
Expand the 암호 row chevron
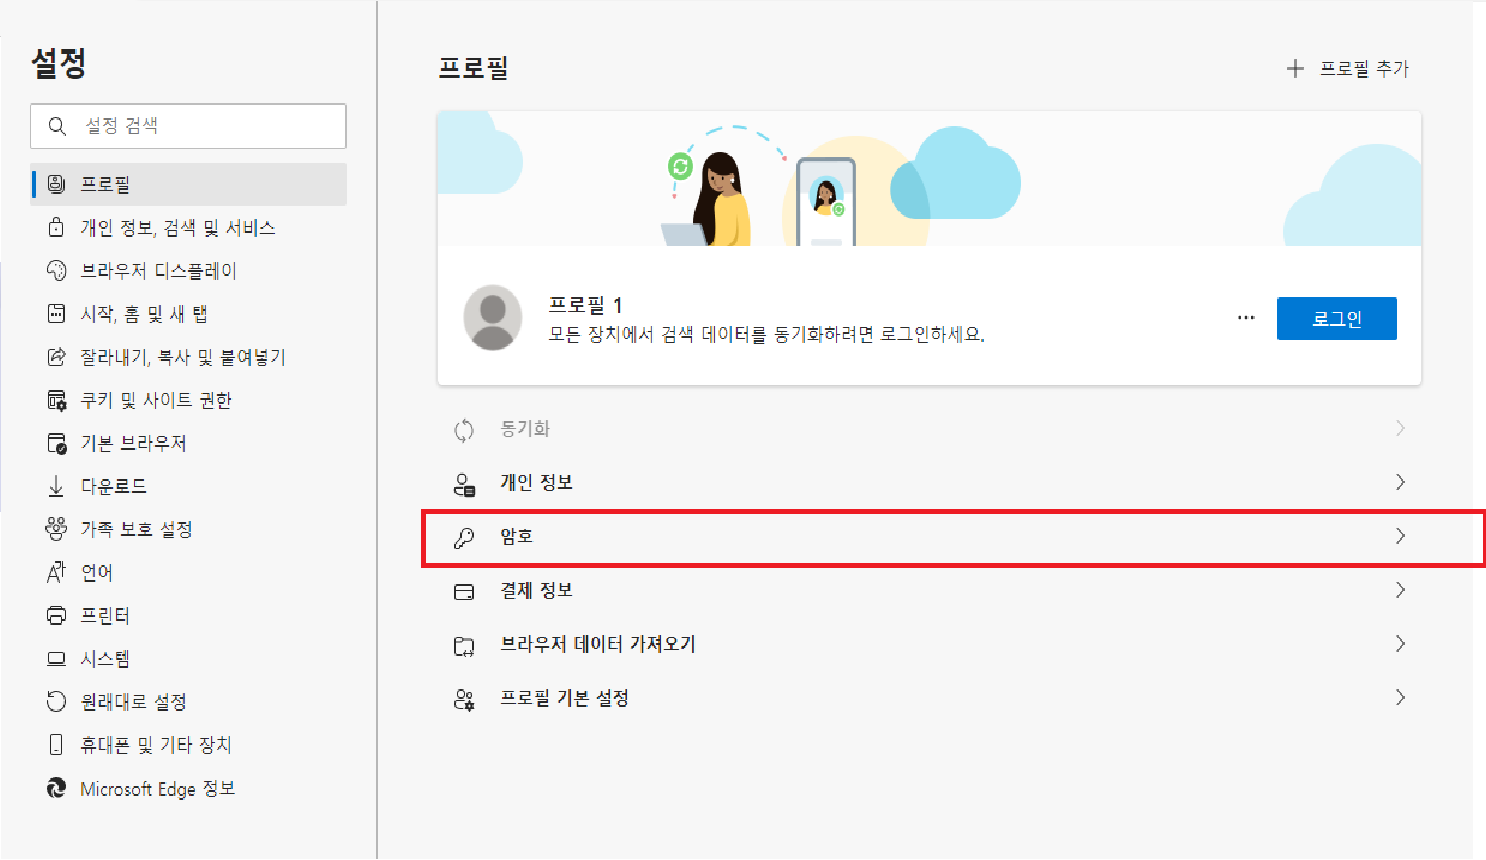pyautogui.click(x=1400, y=536)
